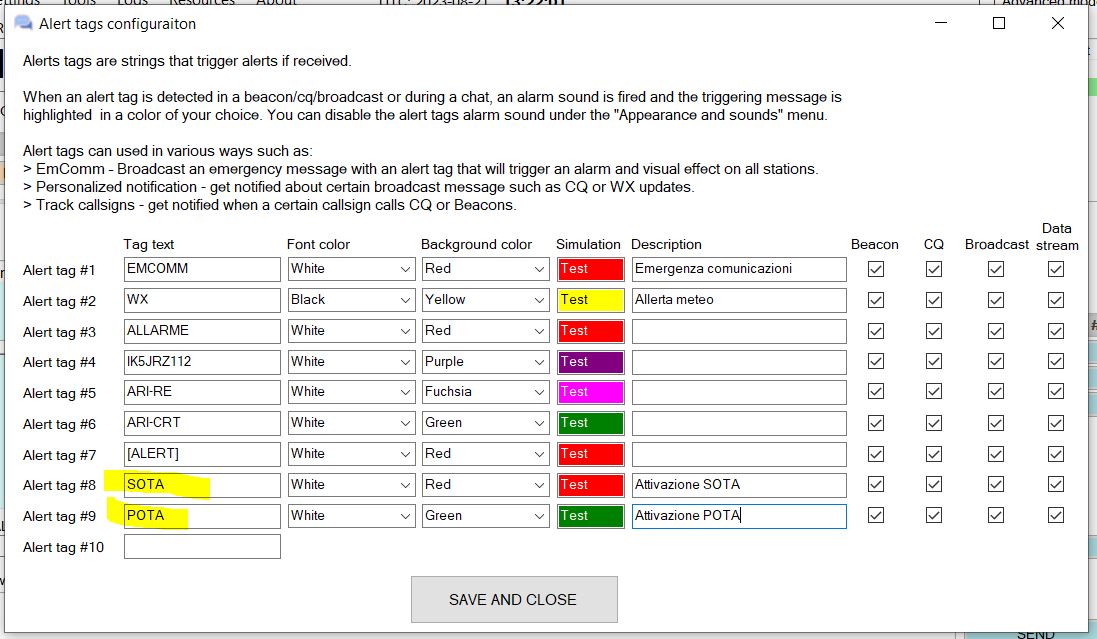The width and height of the screenshot is (1097, 639).
Task: Open Yellow background color dropdown for tag #2
Action: click(x=486, y=300)
